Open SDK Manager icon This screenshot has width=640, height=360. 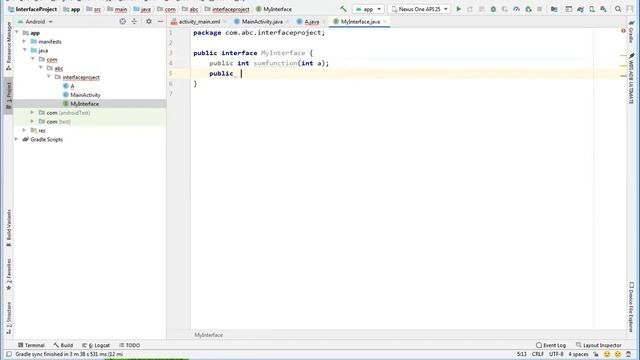click(x=604, y=9)
